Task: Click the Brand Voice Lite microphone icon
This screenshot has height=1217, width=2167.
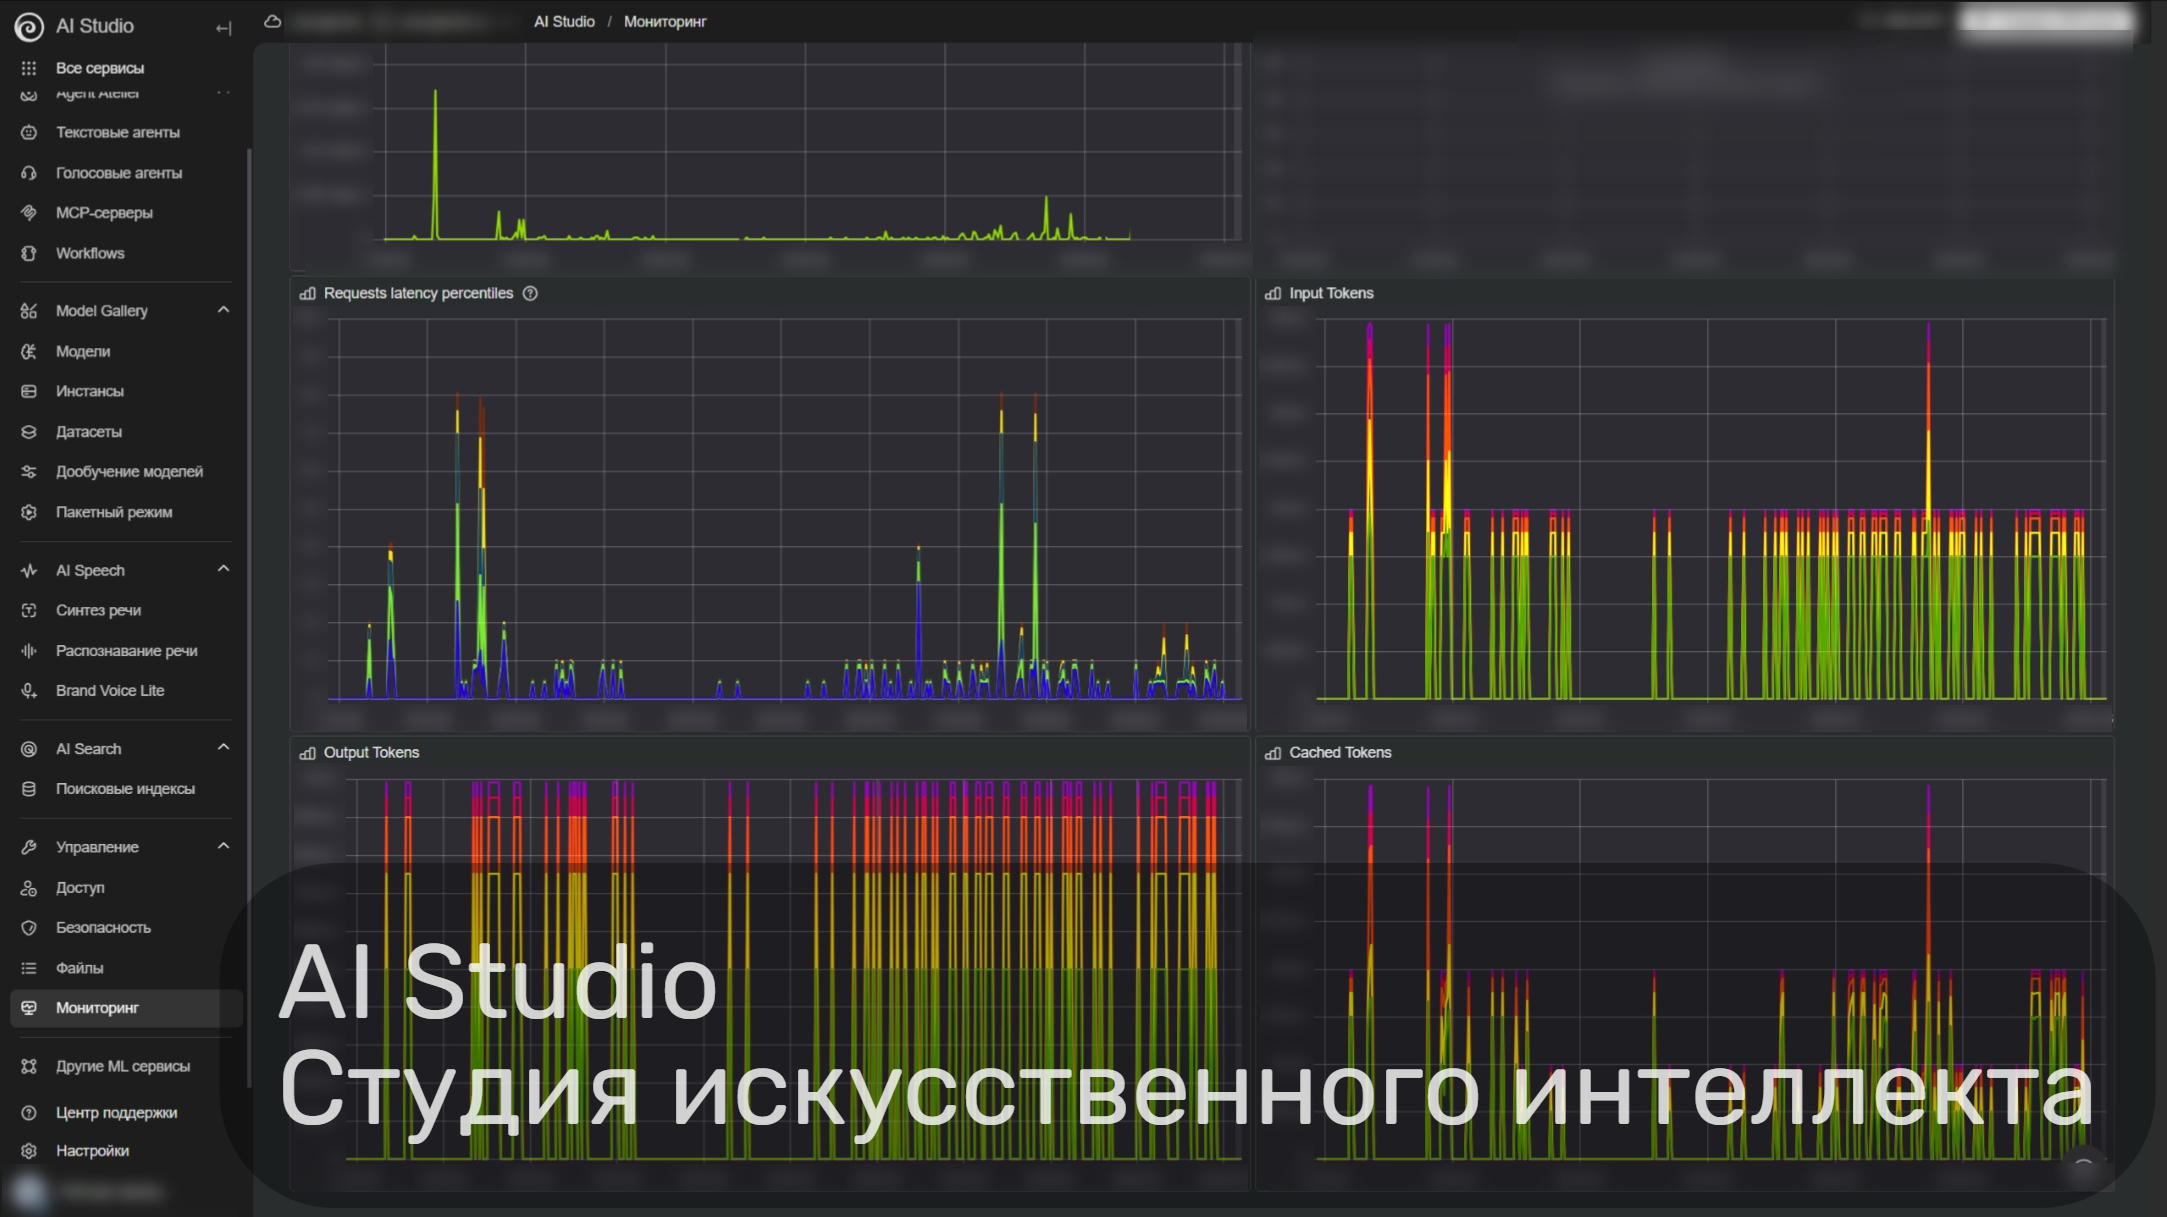Action: pyautogui.click(x=29, y=691)
